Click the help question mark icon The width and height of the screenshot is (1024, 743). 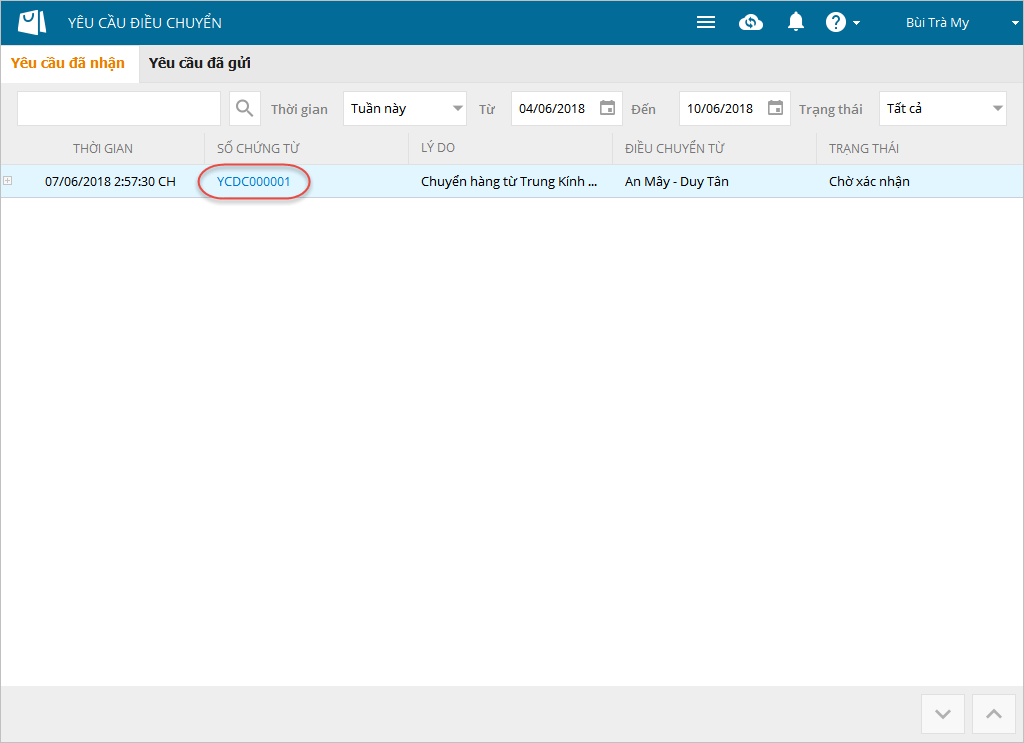pyautogui.click(x=836, y=22)
